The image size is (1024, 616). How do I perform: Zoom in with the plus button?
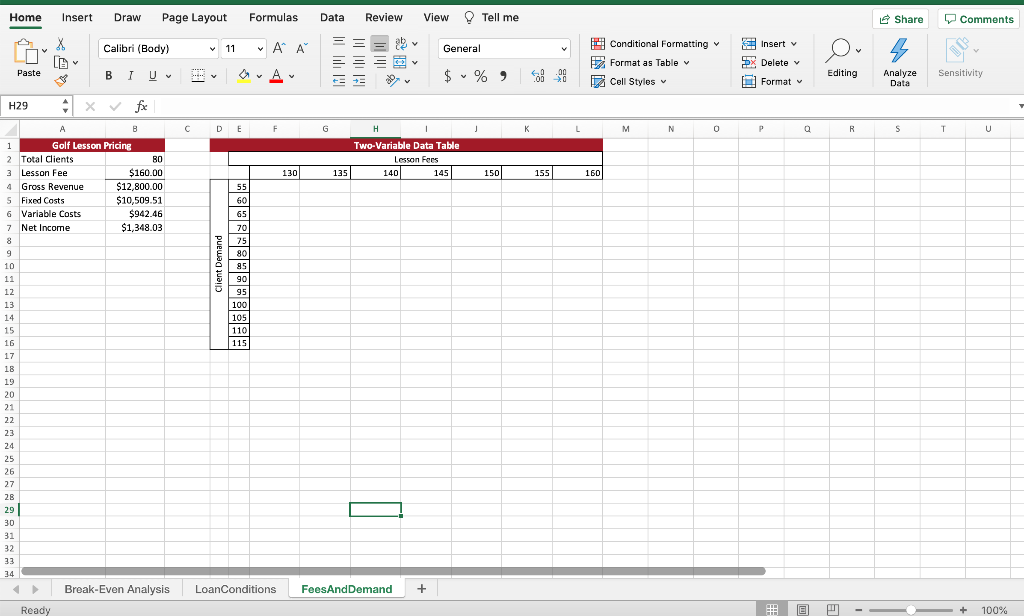coord(963,610)
